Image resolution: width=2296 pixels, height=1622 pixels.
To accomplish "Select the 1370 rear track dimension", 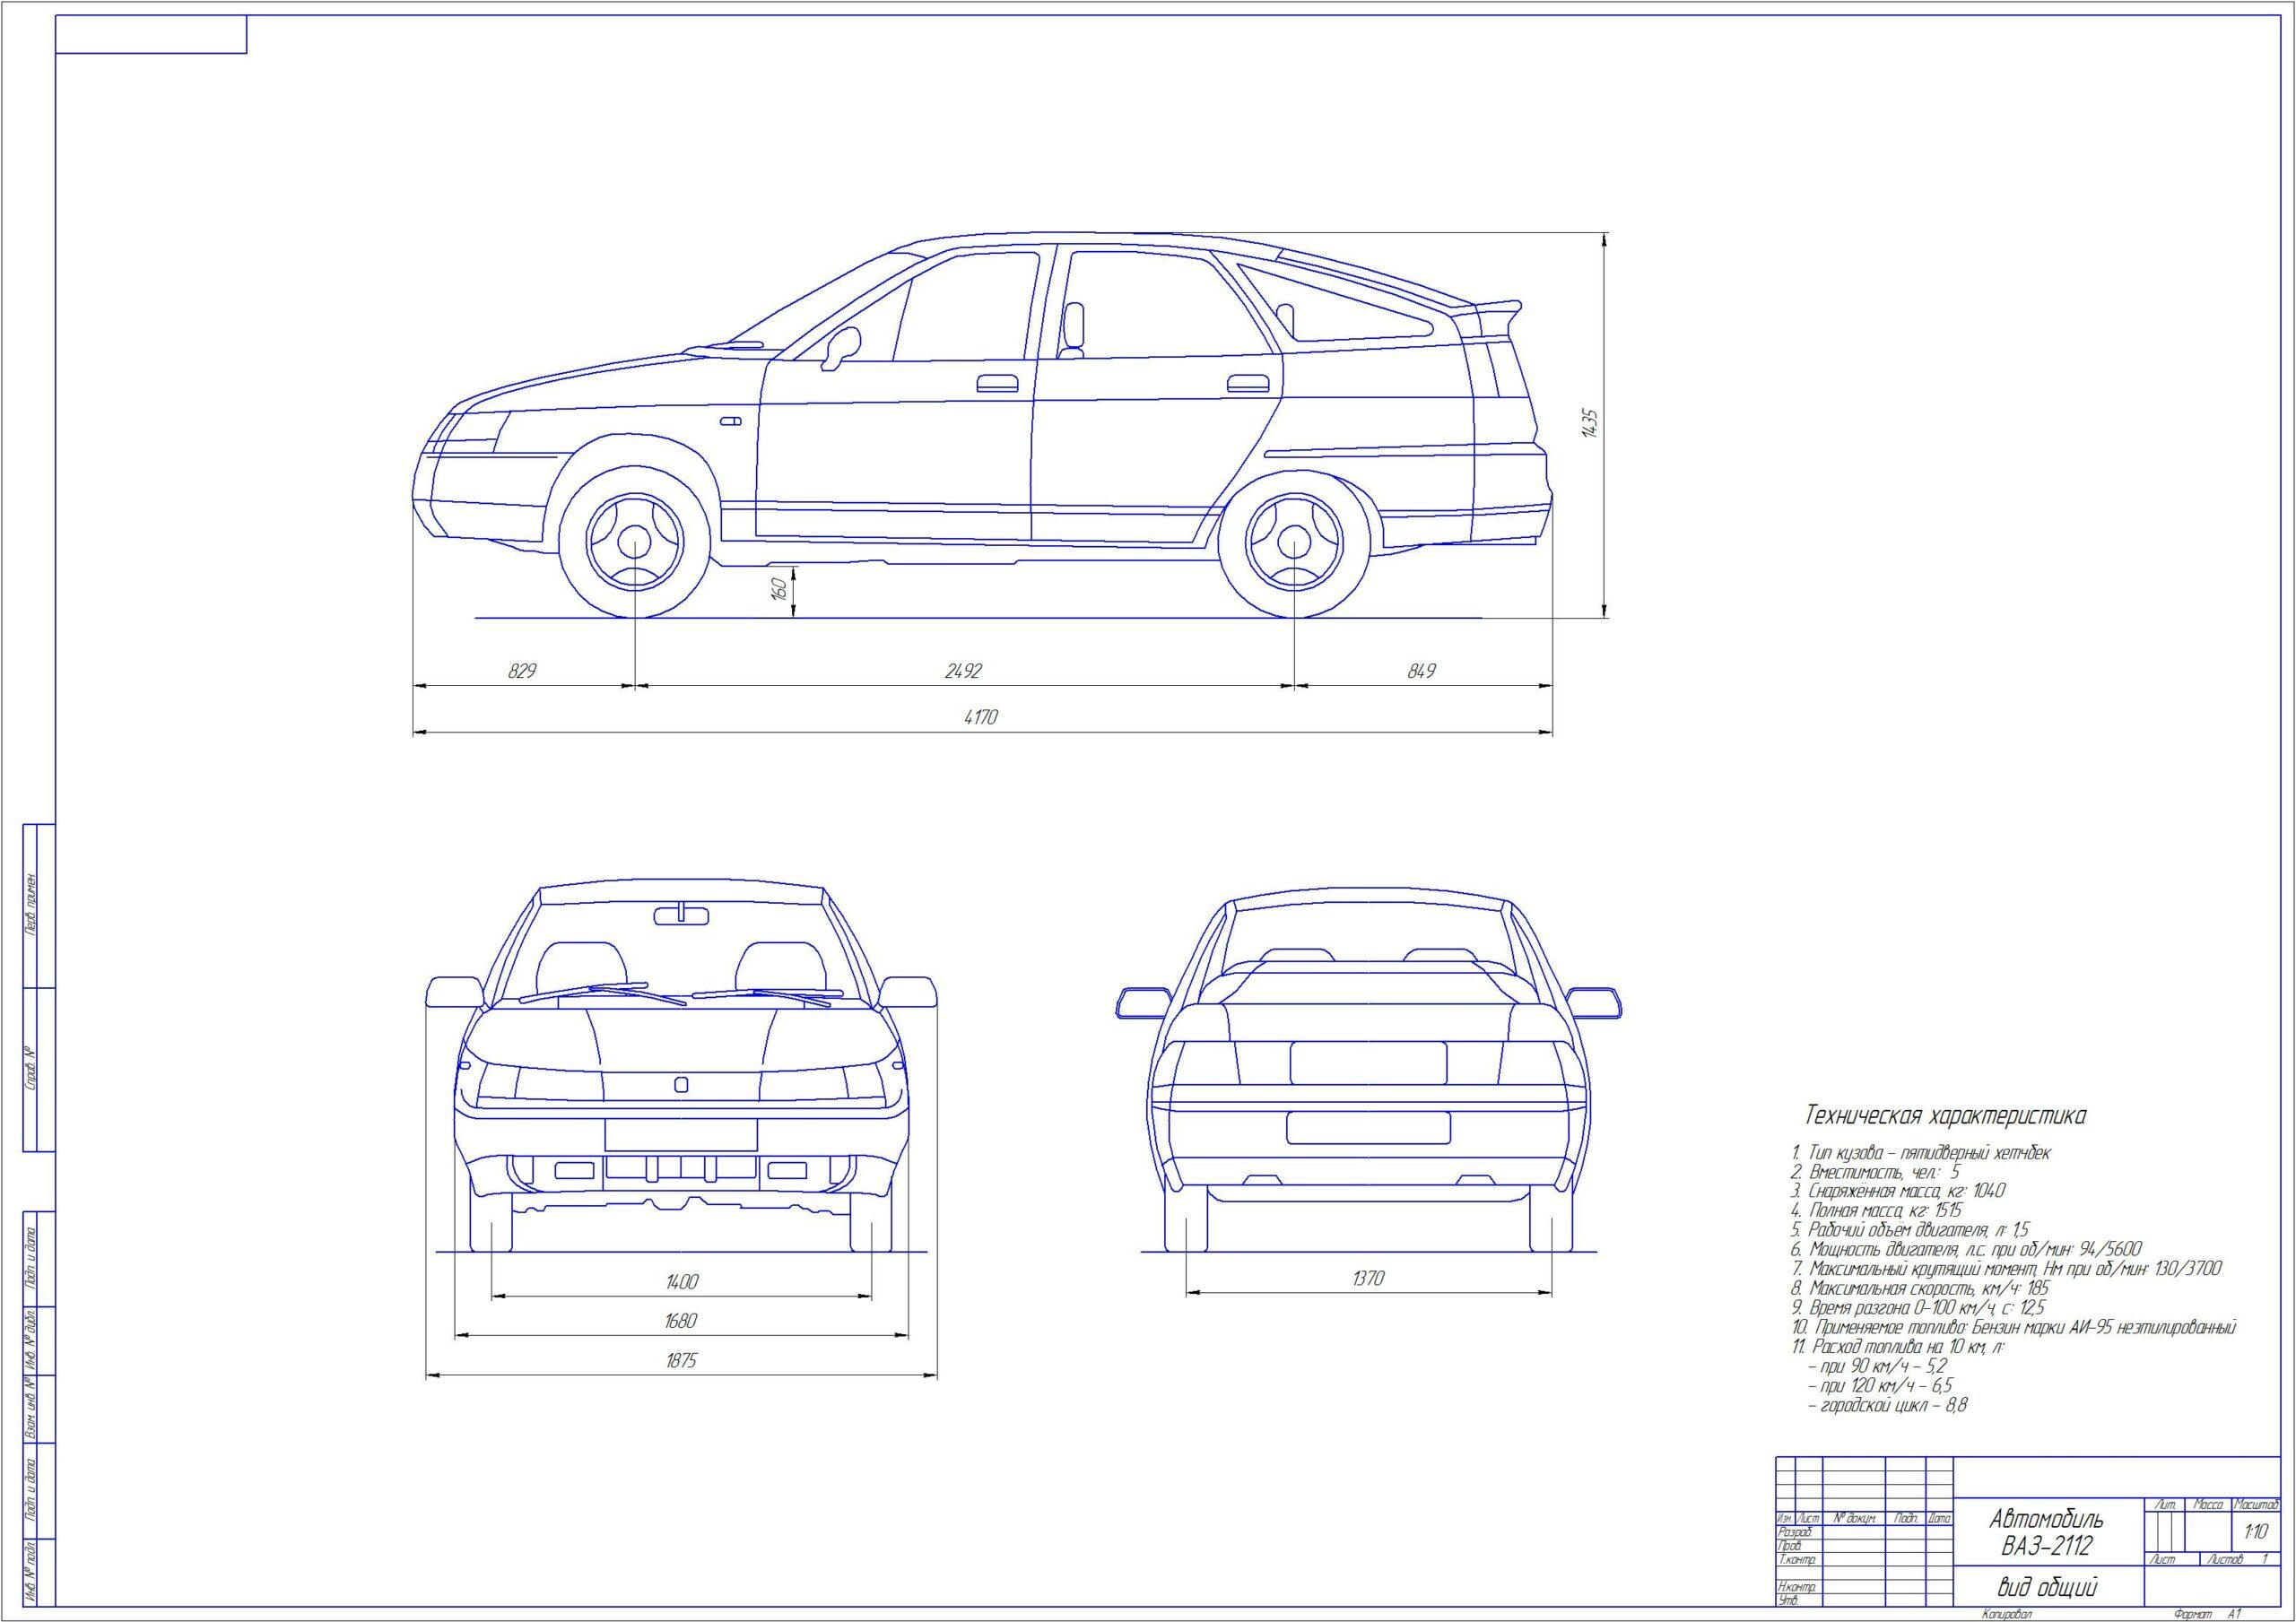I will click(x=1367, y=1278).
